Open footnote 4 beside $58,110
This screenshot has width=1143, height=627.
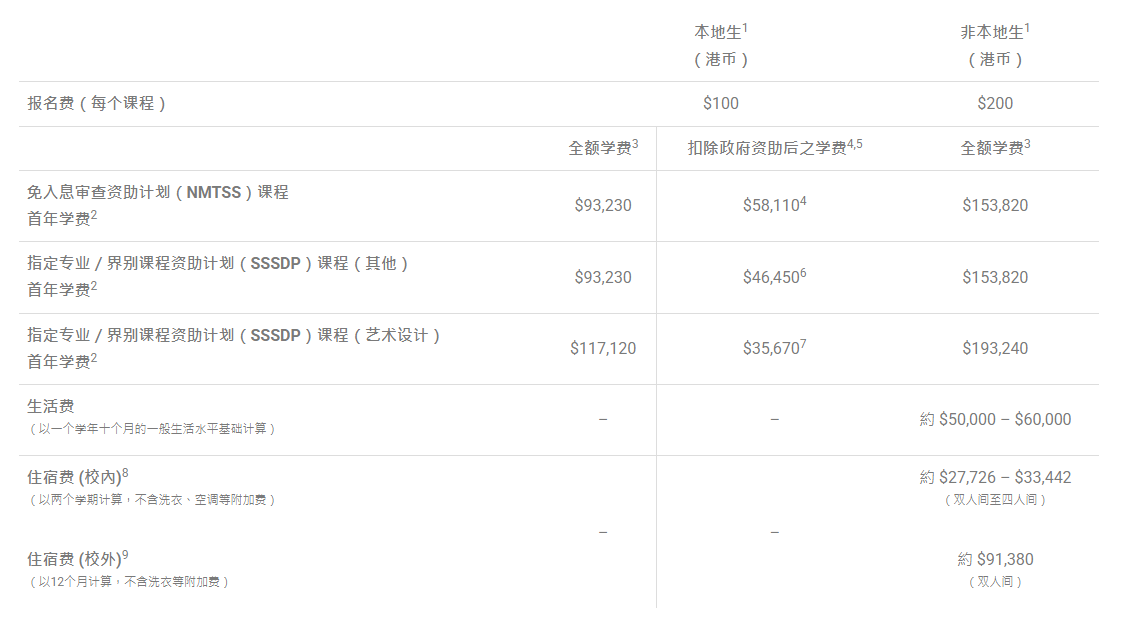(x=803, y=200)
